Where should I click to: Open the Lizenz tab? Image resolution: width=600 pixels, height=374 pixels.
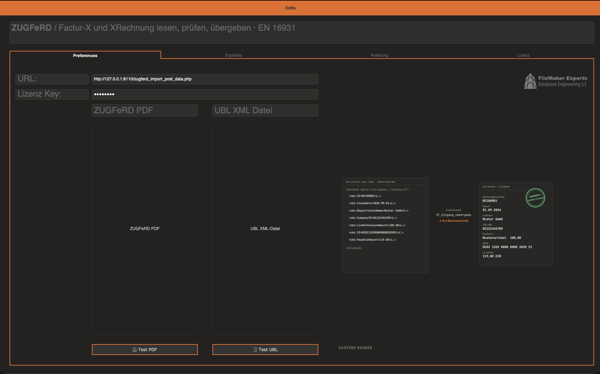coord(523,55)
